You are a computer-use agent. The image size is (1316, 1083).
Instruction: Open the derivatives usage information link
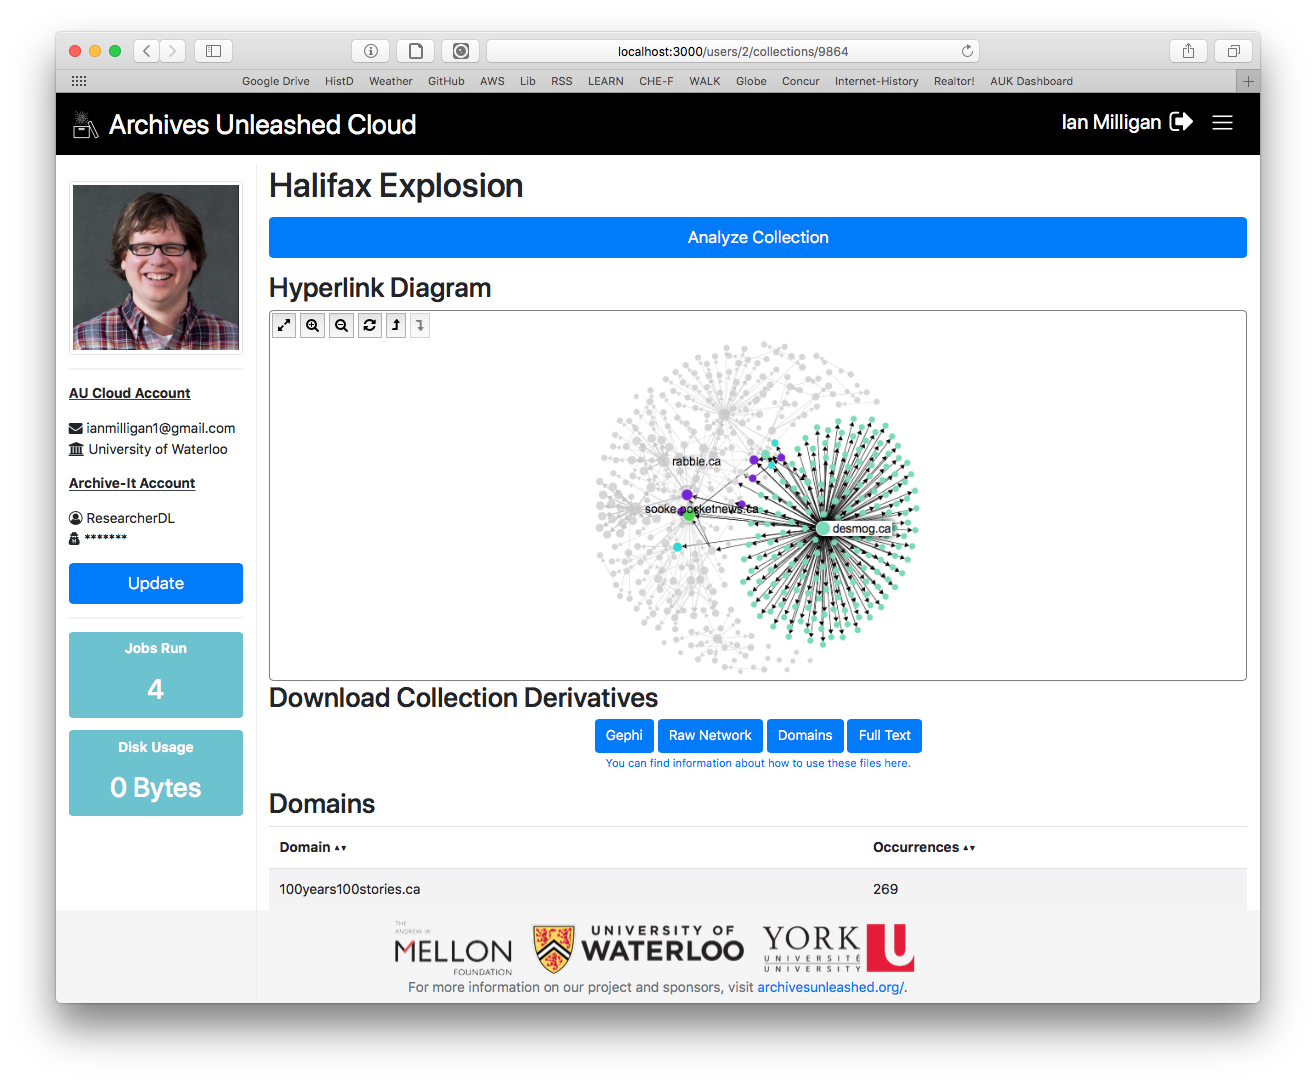[x=758, y=763]
